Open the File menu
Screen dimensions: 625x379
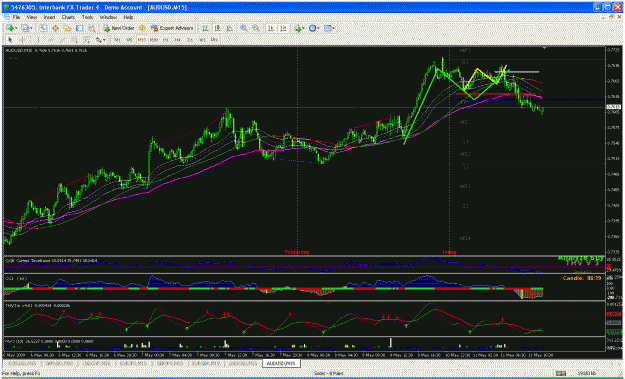pos(16,18)
